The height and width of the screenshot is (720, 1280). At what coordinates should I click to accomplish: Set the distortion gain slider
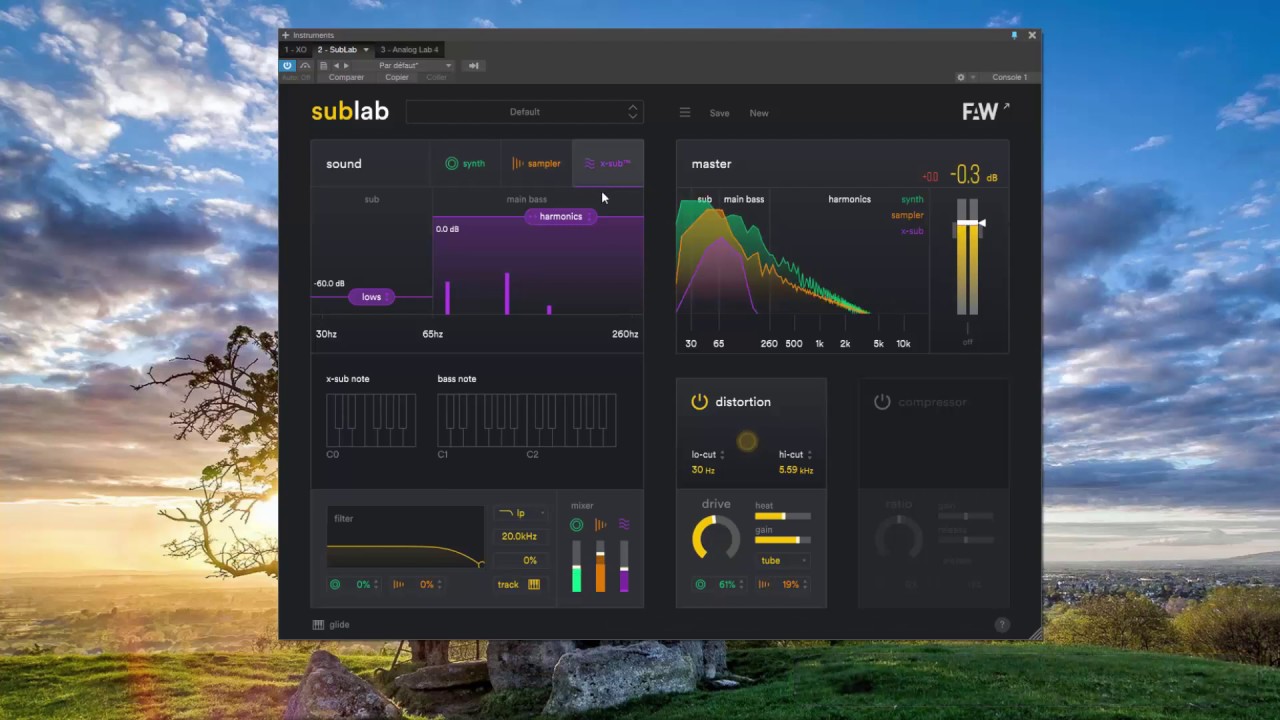click(782, 540)
